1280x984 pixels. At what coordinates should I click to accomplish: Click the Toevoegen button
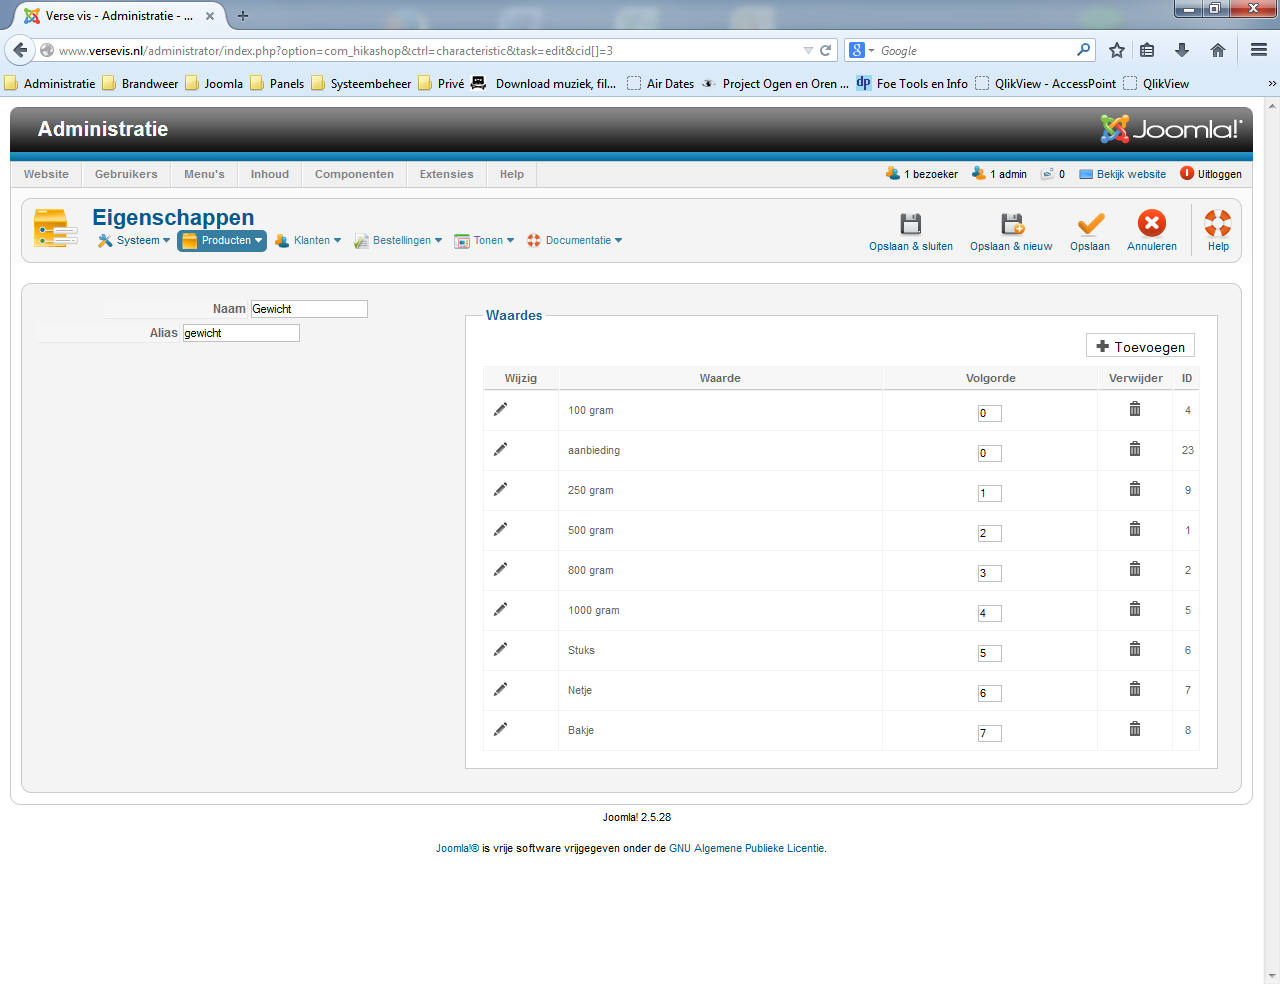coord(1140,346)
